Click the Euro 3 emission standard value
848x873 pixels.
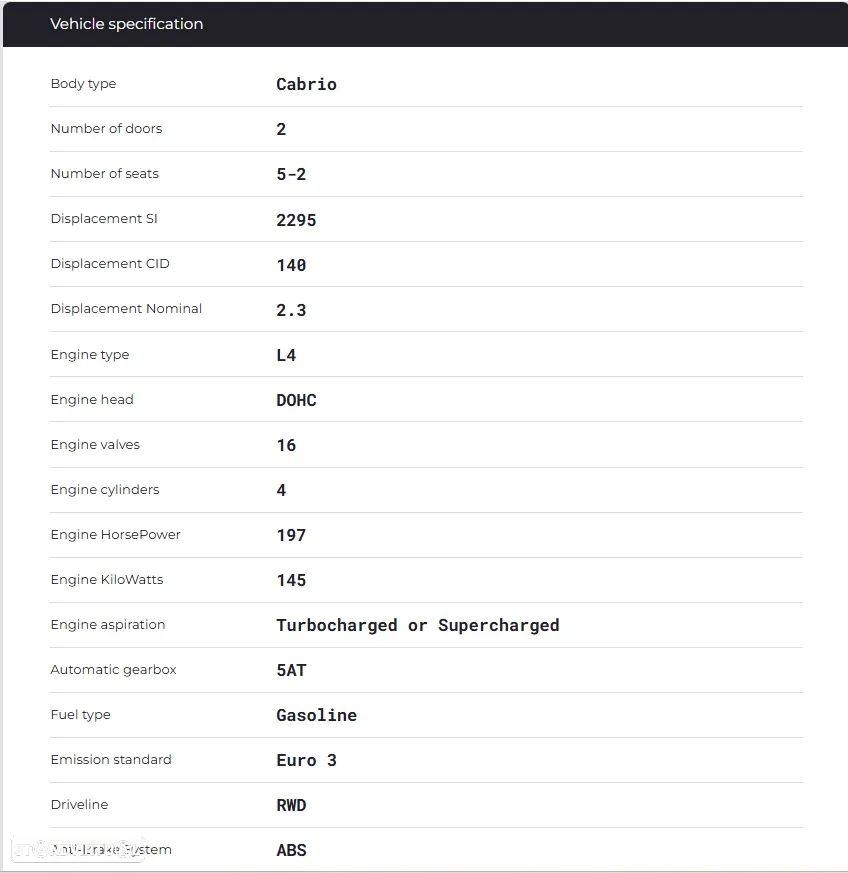pyautogui.click(x=306, y=761)
